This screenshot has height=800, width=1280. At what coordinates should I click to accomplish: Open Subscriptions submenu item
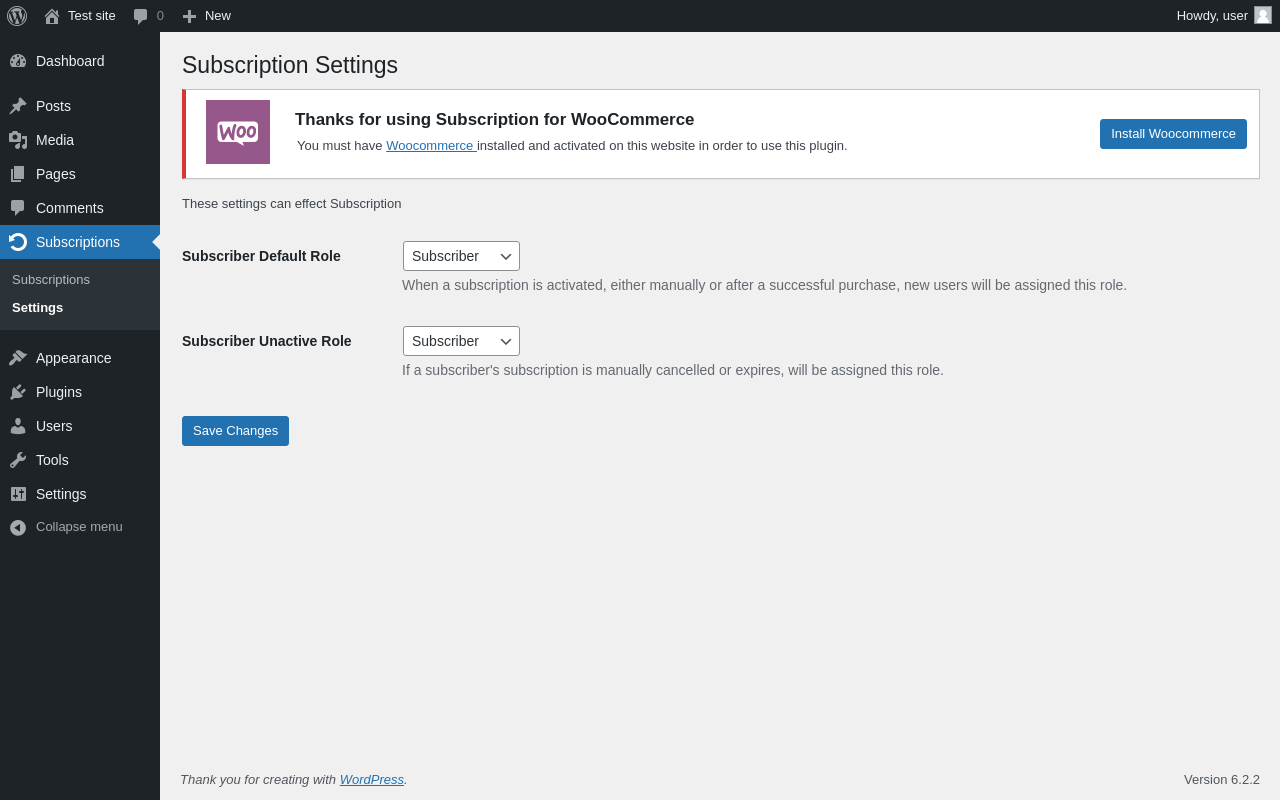coord(51,280)
